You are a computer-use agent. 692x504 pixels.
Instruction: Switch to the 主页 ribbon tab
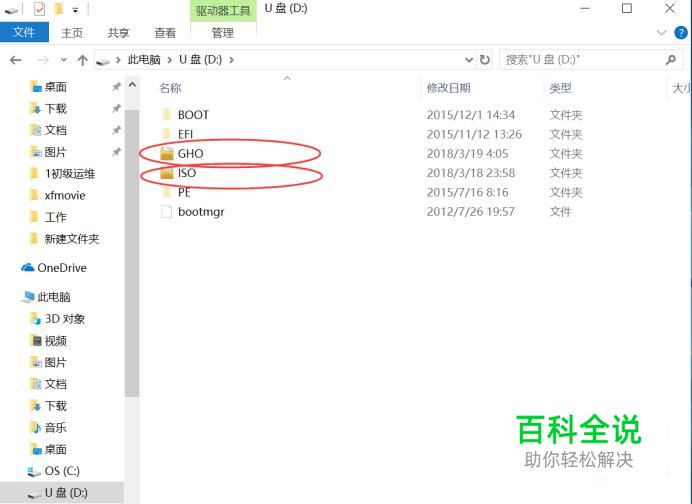(x=72, y=33)
